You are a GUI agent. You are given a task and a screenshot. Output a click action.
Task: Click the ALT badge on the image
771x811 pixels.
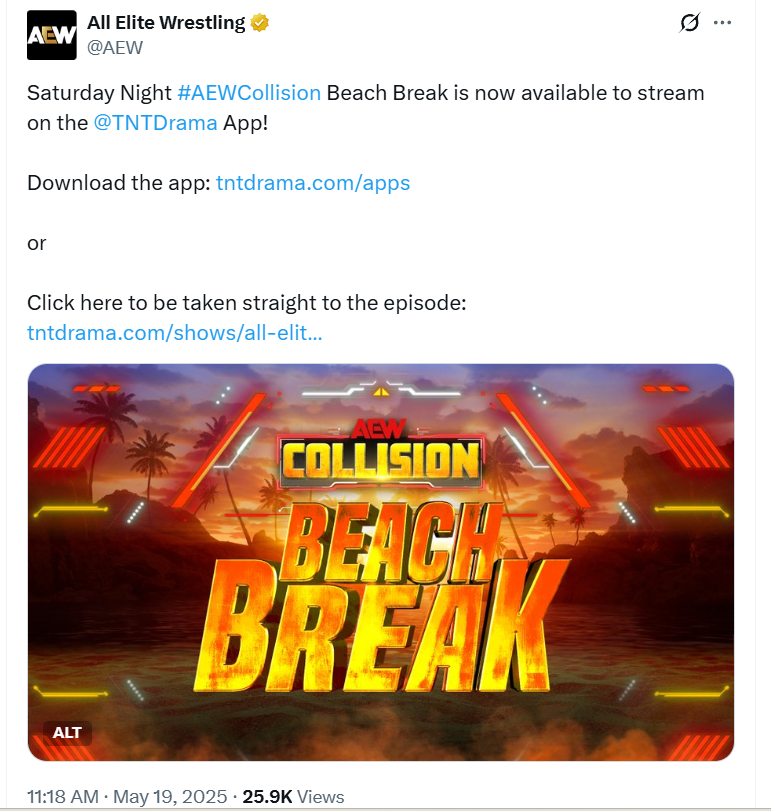pyautogui.click(x=67, y=732)
